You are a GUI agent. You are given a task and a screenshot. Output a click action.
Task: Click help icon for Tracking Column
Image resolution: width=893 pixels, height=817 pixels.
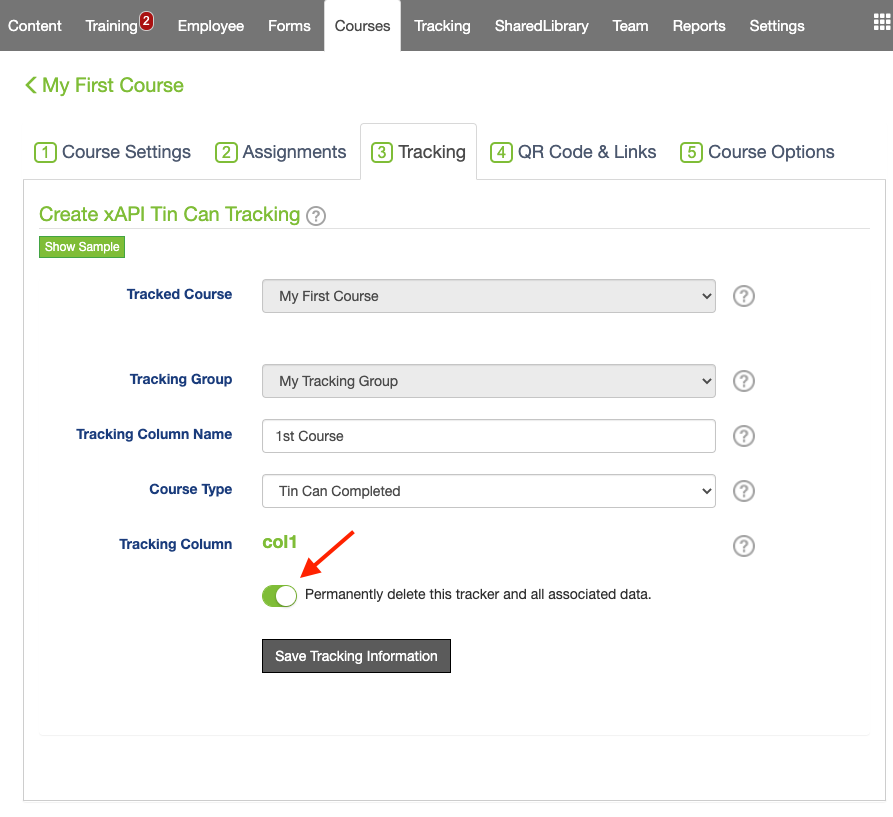743,546
